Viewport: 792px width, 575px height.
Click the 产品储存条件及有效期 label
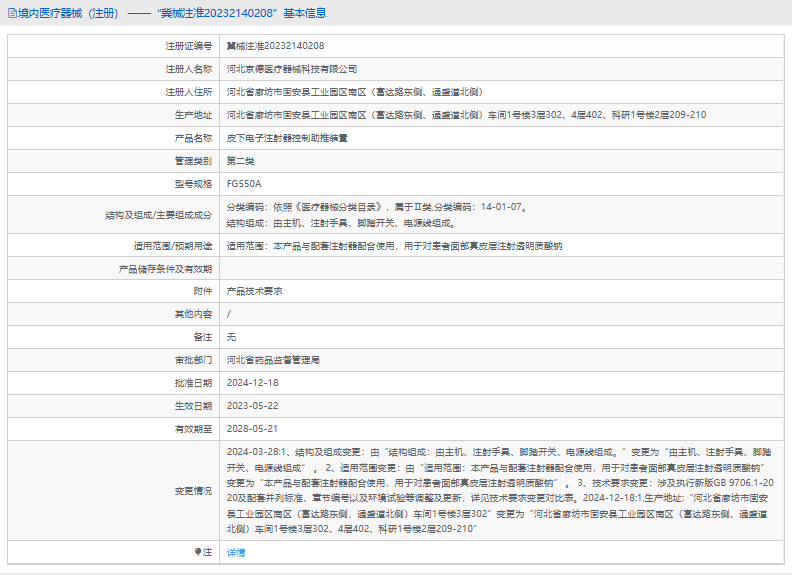[165, 269]
